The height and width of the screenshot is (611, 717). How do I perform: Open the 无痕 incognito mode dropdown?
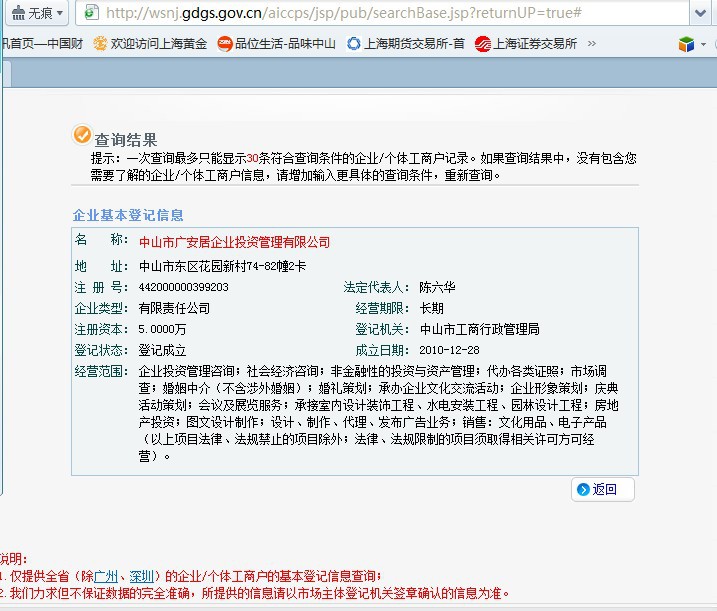pos(37,13)
